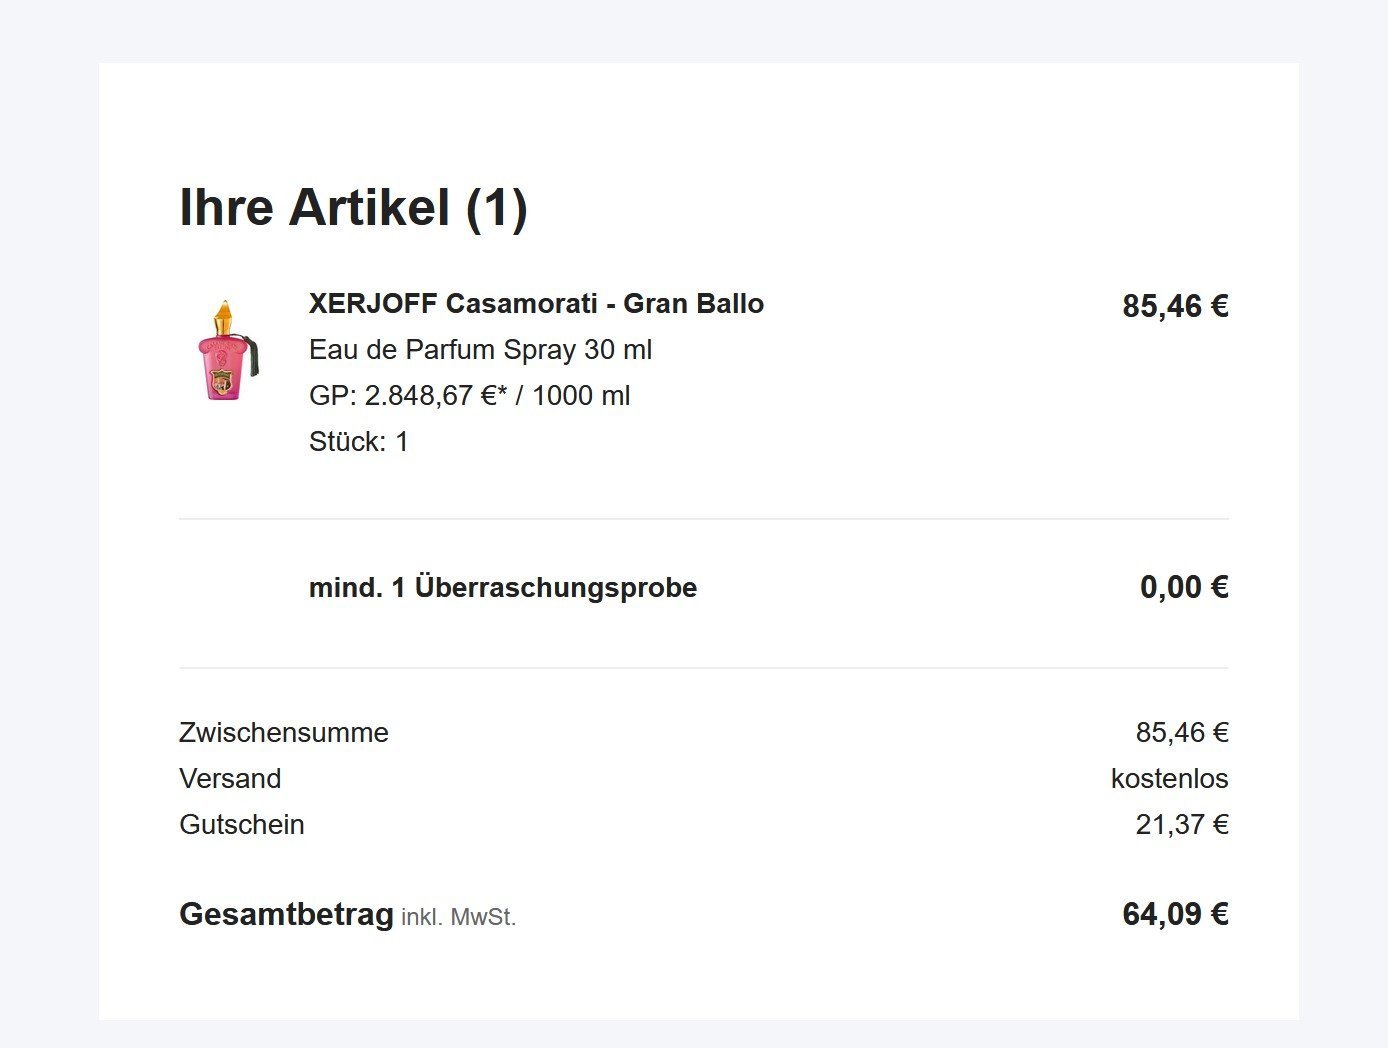Click the bold product price 85,46 €
The image size is (1388, 1048).
coord(1174,306)
